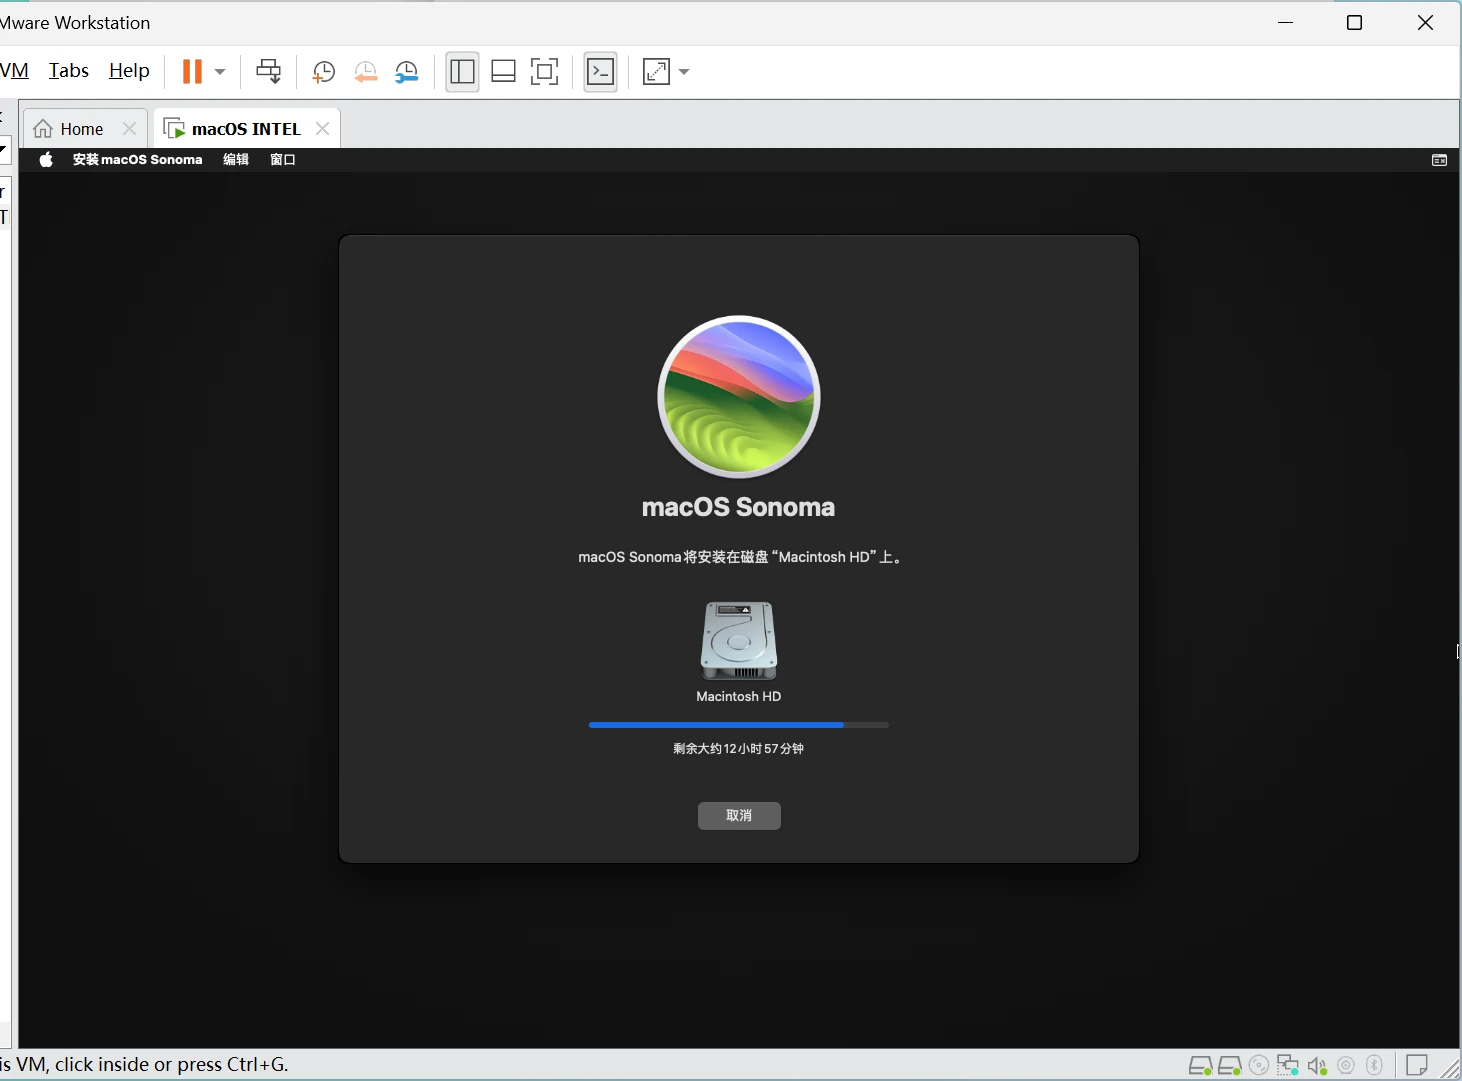Image resolution: width=1462 pixels, height=1081 pixels.
Task: Click the first hard disk status icon
Action: click(1200, 1066)
